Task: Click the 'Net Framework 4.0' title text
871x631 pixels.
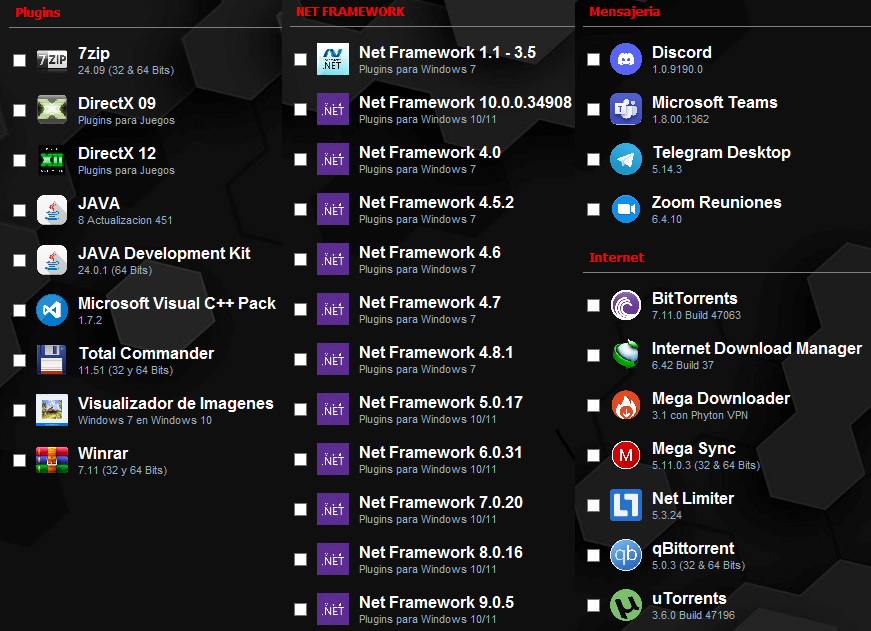Action: click(430, 152)
